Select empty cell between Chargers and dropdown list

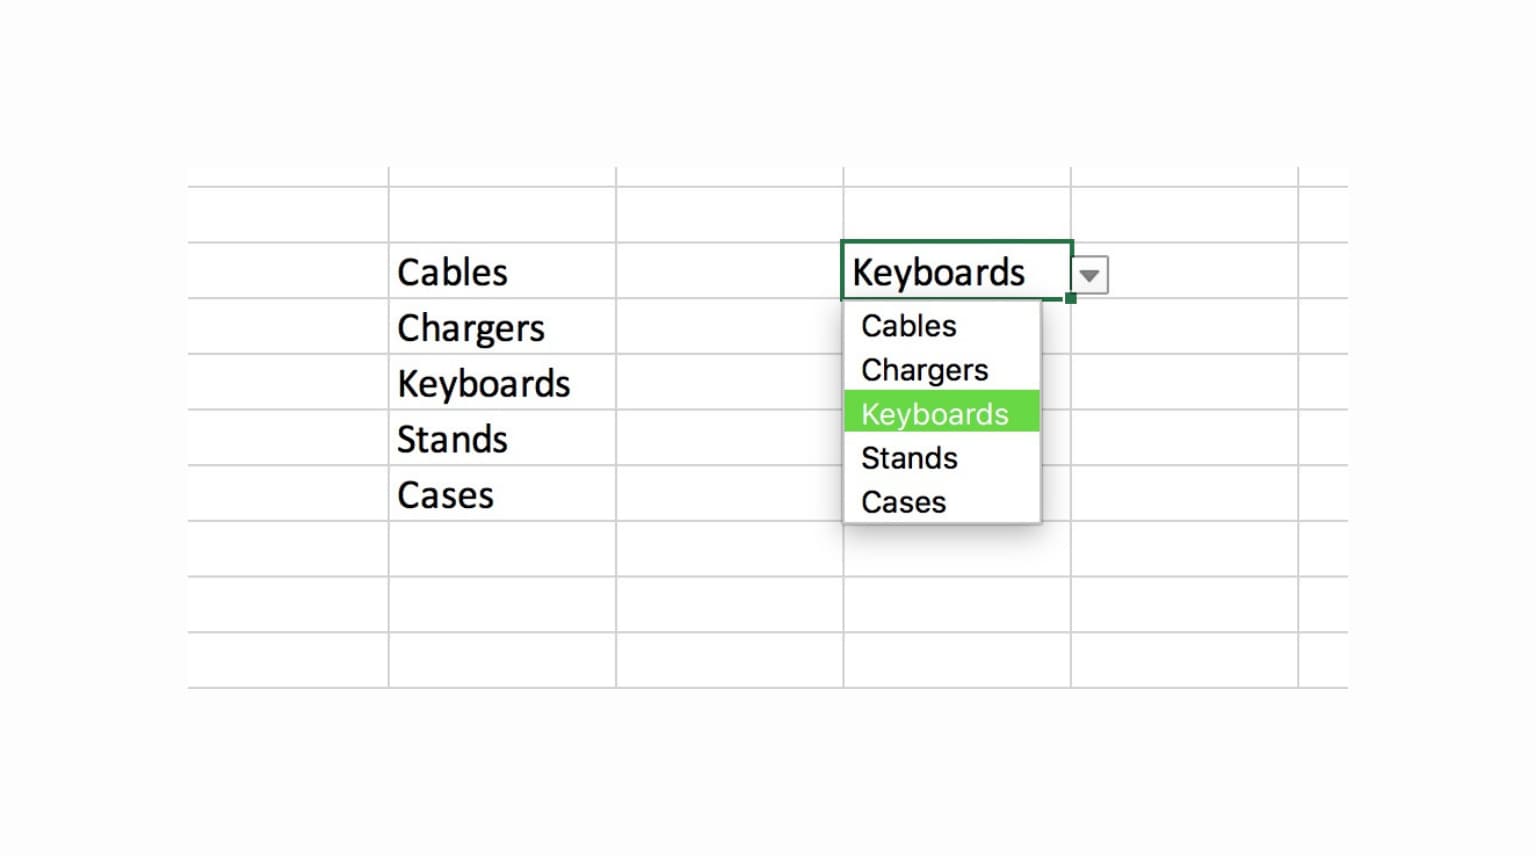click(x=730, y=326)
